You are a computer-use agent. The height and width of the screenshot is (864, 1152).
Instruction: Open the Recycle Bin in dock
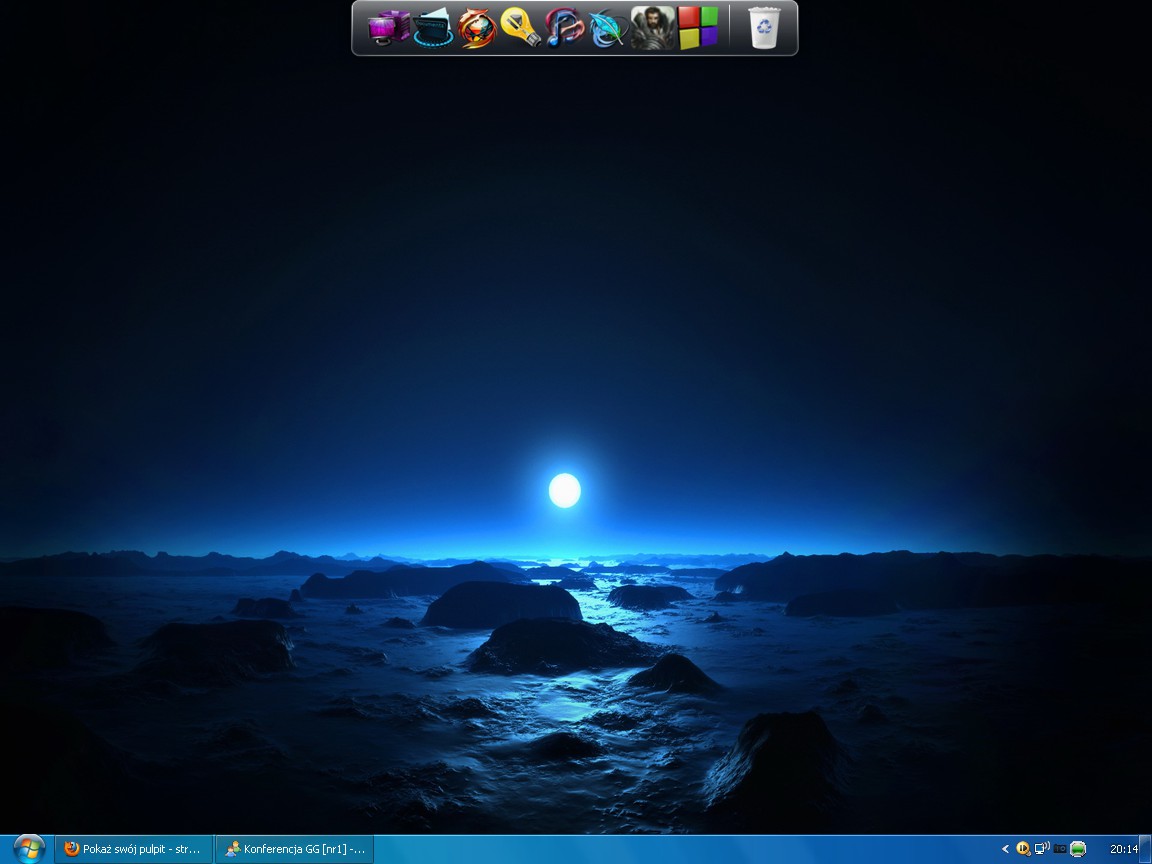tap(764, 28)
